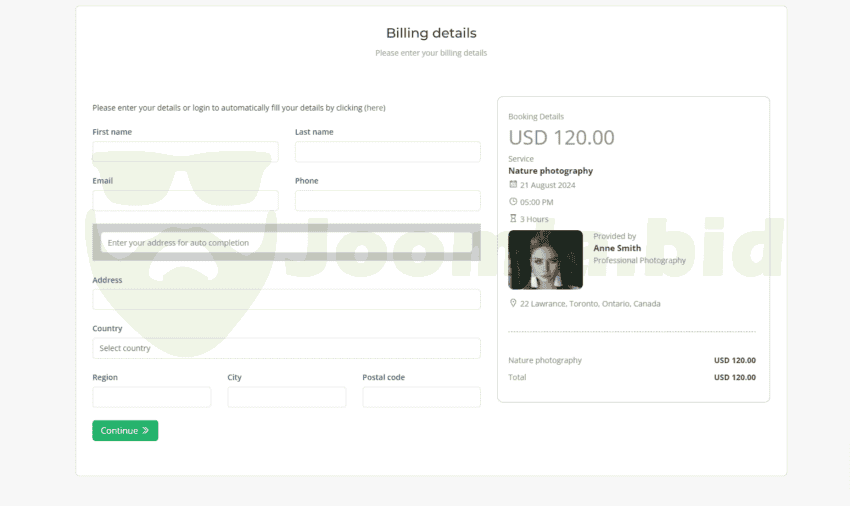Click the hourglass icon beside 3 Hours
850x506 pixels.
513,219
